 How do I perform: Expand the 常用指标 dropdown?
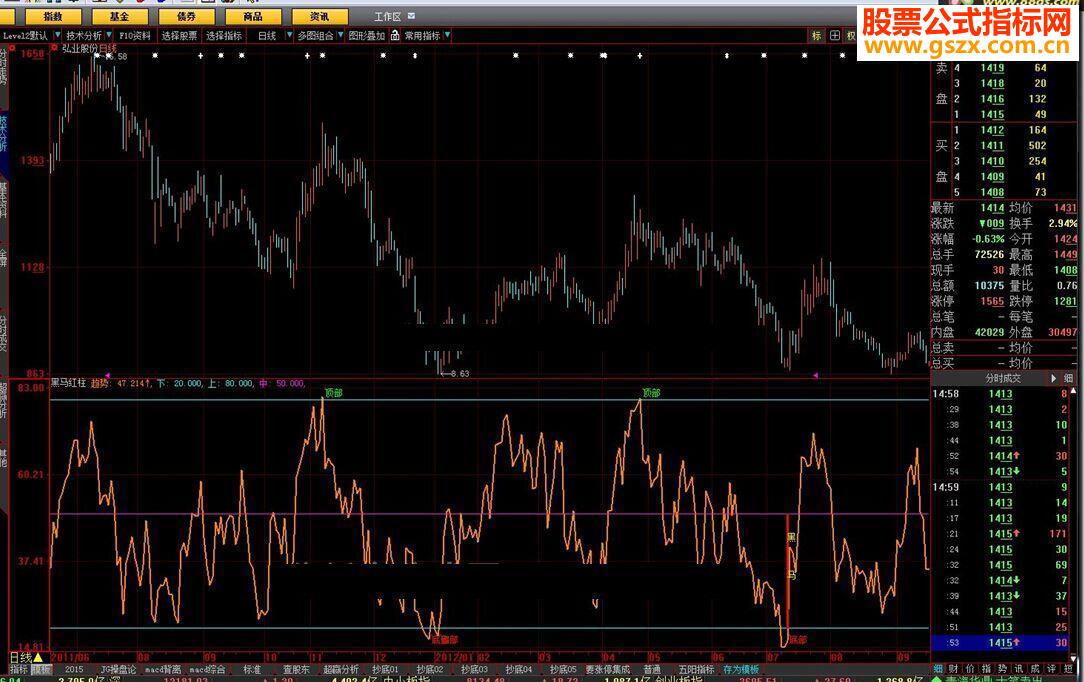[447, 36]
